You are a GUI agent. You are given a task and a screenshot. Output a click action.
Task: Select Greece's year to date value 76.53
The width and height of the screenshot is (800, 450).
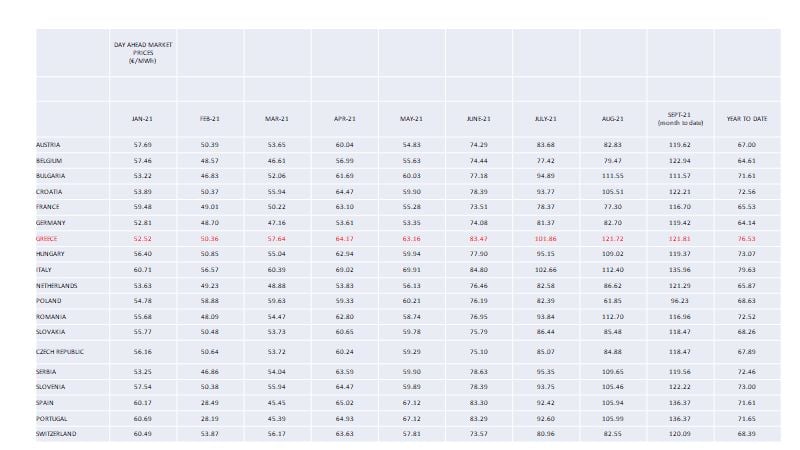point(746,239)
